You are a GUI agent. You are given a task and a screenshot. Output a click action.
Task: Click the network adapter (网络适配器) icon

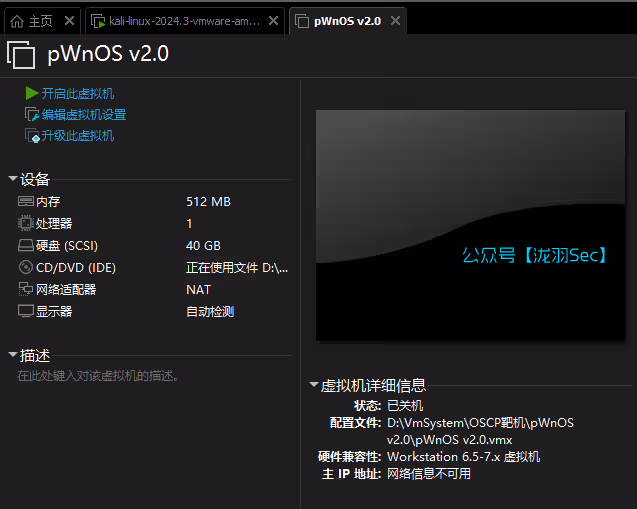click(x=26, y=289)
